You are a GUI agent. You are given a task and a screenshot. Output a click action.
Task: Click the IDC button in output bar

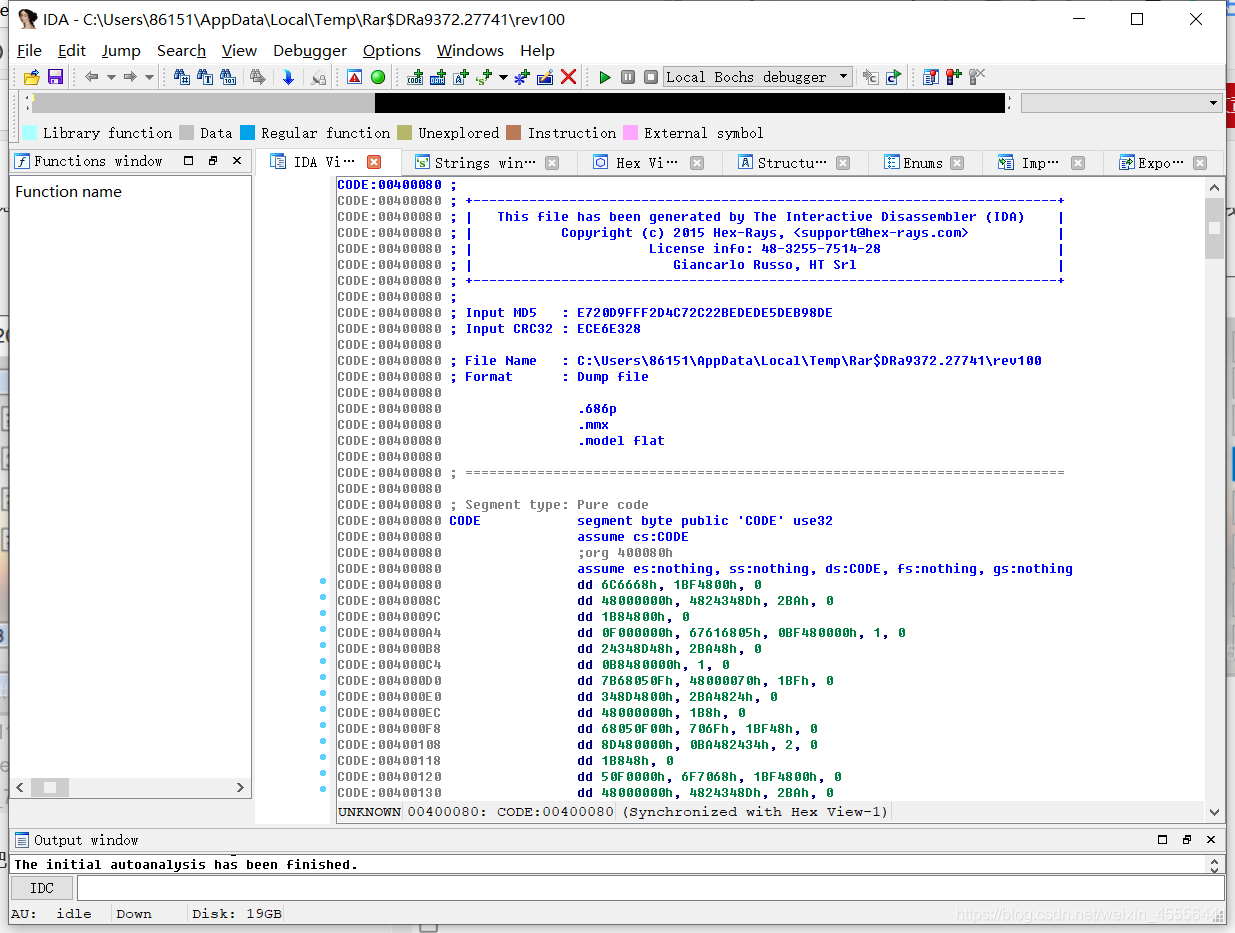(x=42, y=888)
